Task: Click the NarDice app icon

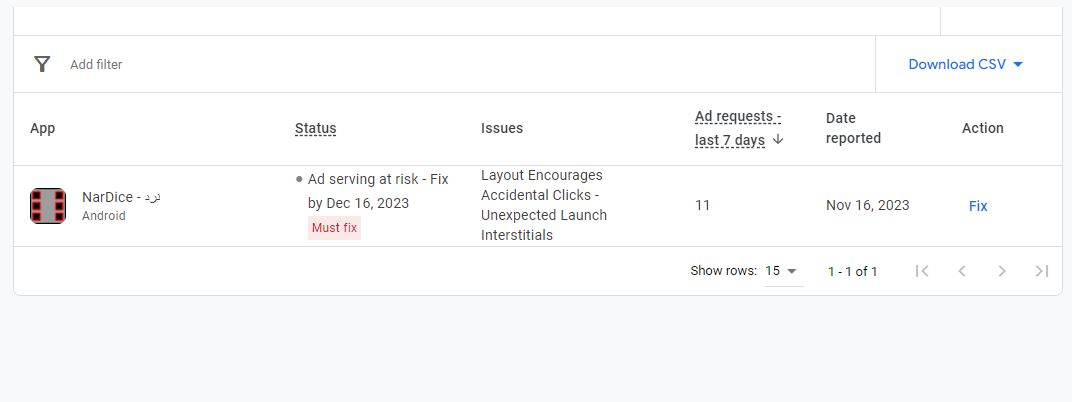Action: click(48, 206)
